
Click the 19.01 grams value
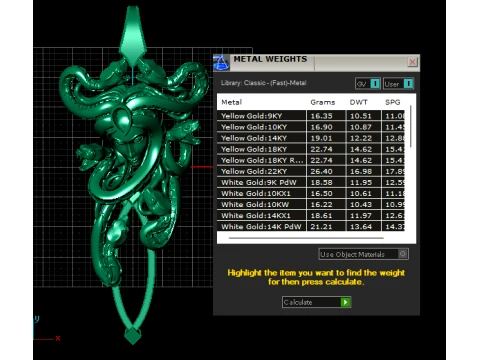(321, 138)
